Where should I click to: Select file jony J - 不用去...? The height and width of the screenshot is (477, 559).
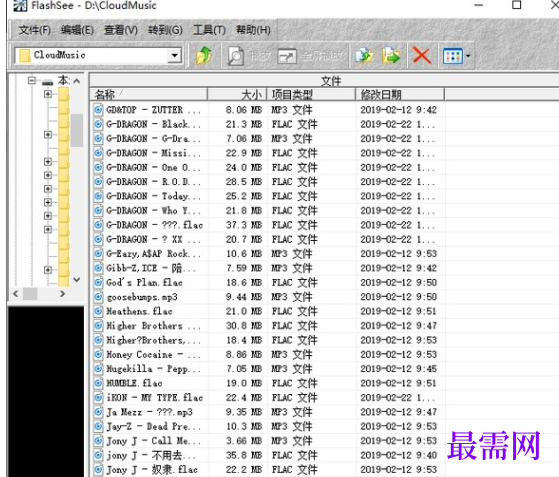coord(151,455)
